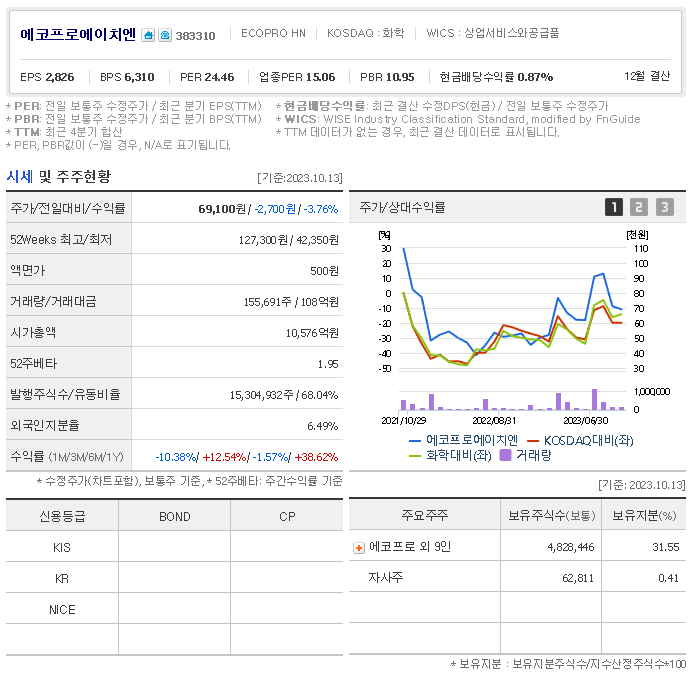Click the purple 거래량 legend square
This screenshot has height=680, width=695.
[x=505, y=455]
